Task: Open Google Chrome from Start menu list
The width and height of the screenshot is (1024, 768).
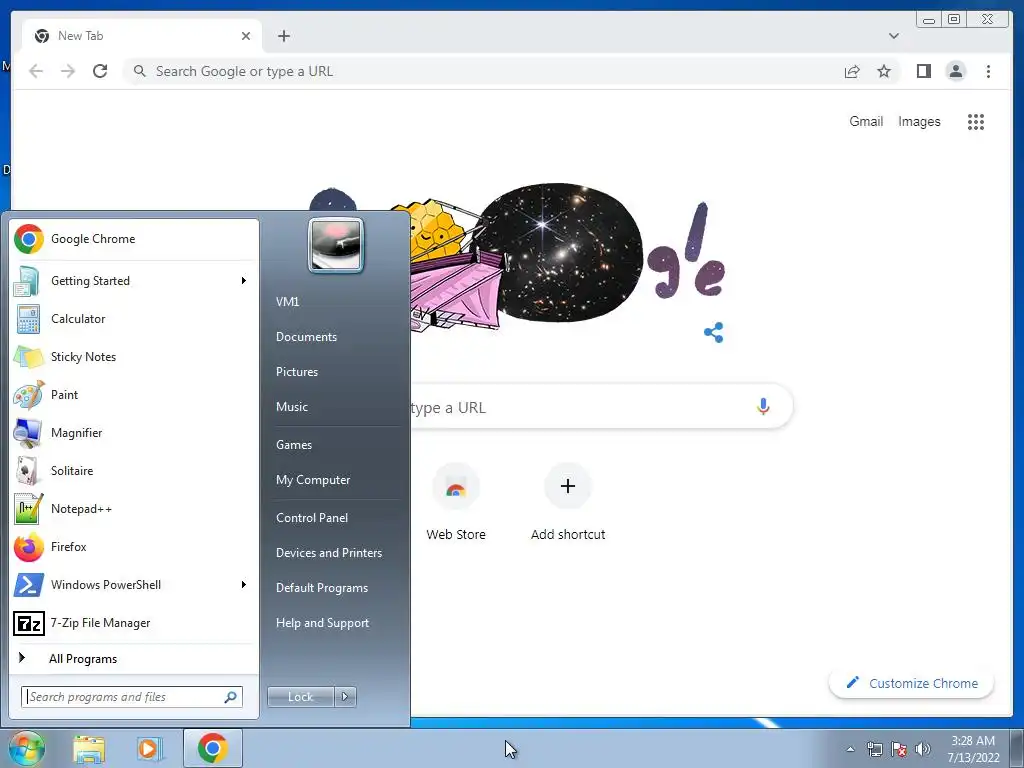Action: (134, 239)
